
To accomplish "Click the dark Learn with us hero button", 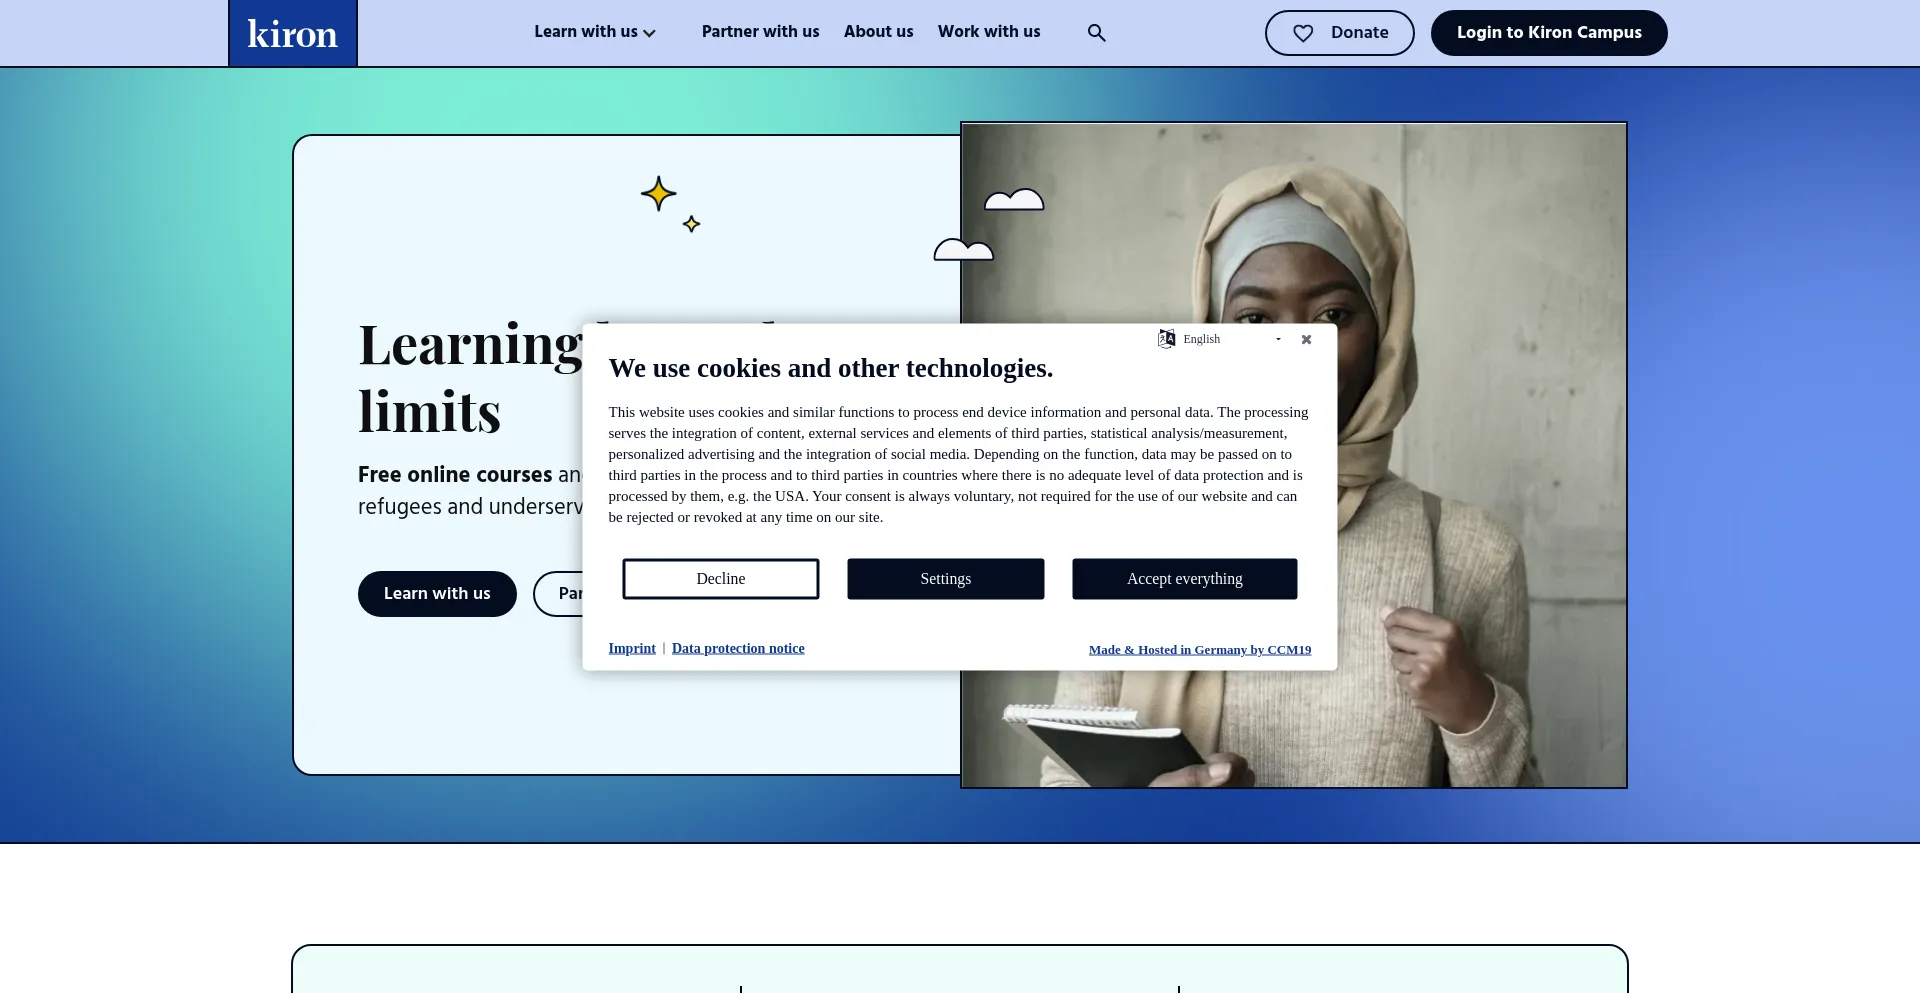I will (x=437, y=594).
